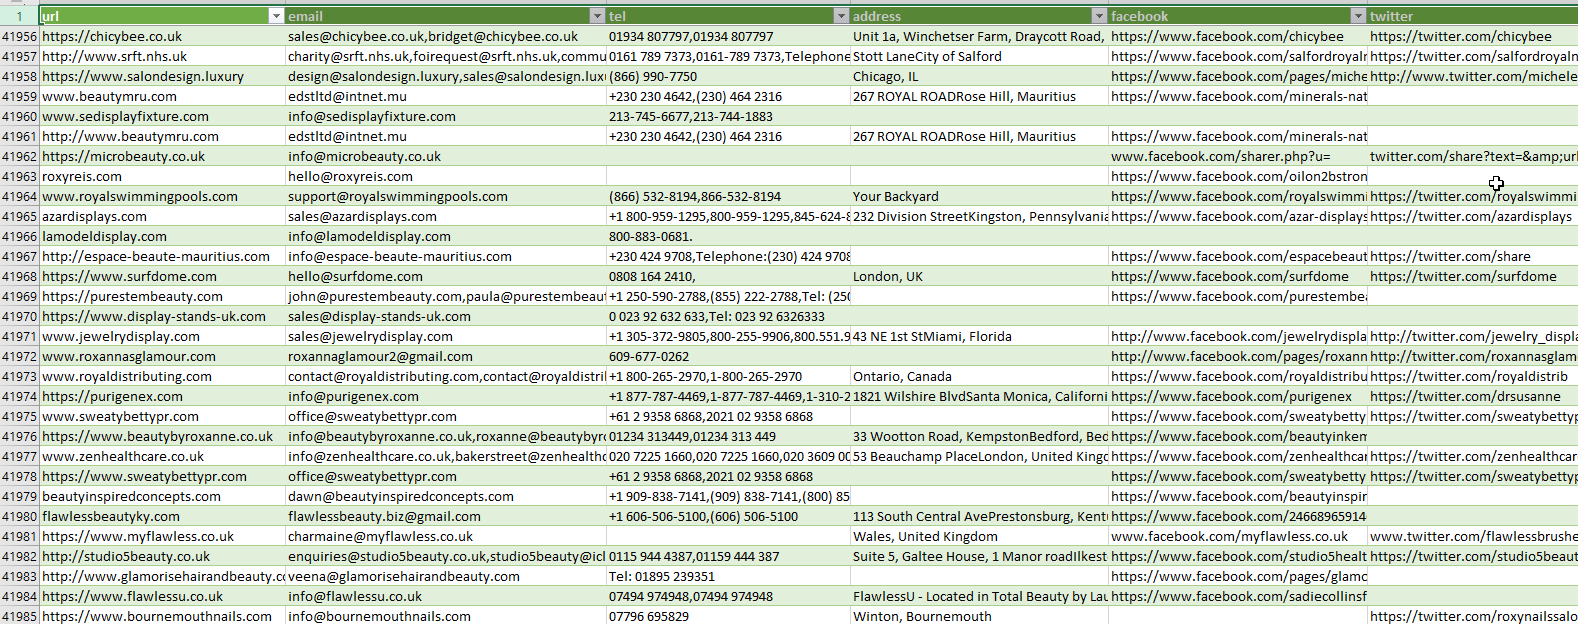Select the charity@srft.nhs.uk email cell
Screen dimensions: 1578x624
446,56
